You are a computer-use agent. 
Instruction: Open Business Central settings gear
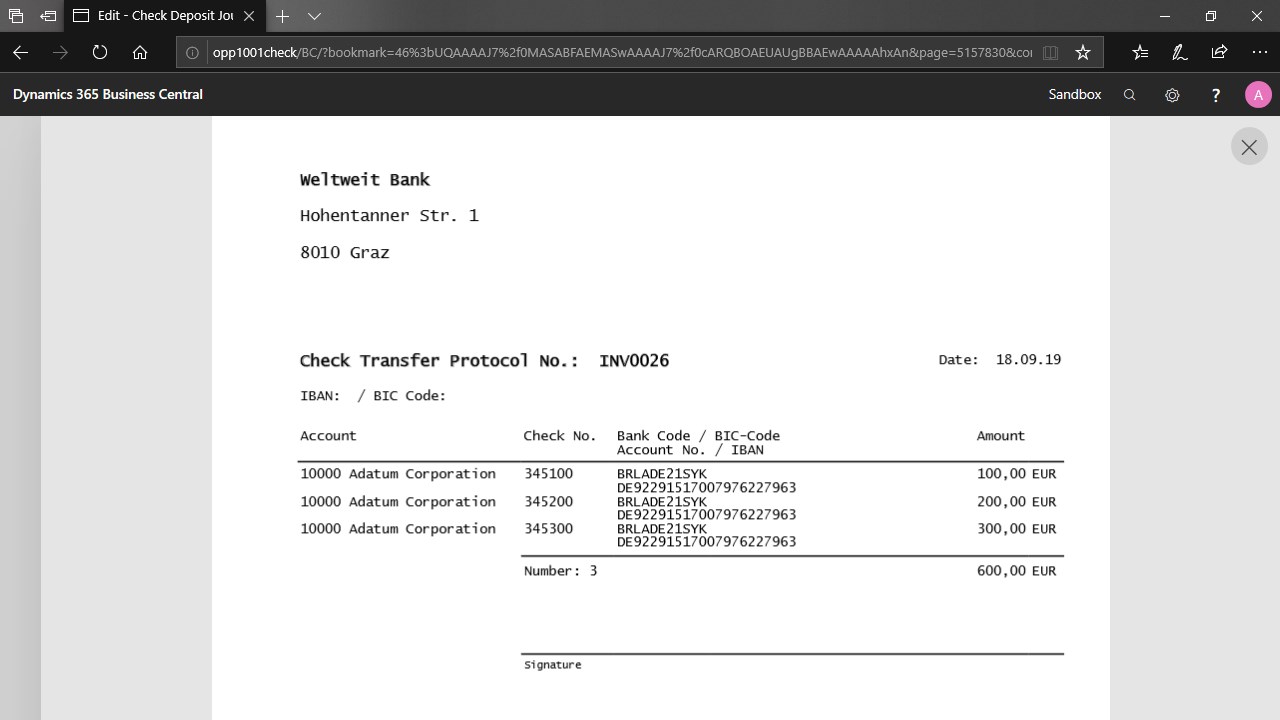[1172, 95]
